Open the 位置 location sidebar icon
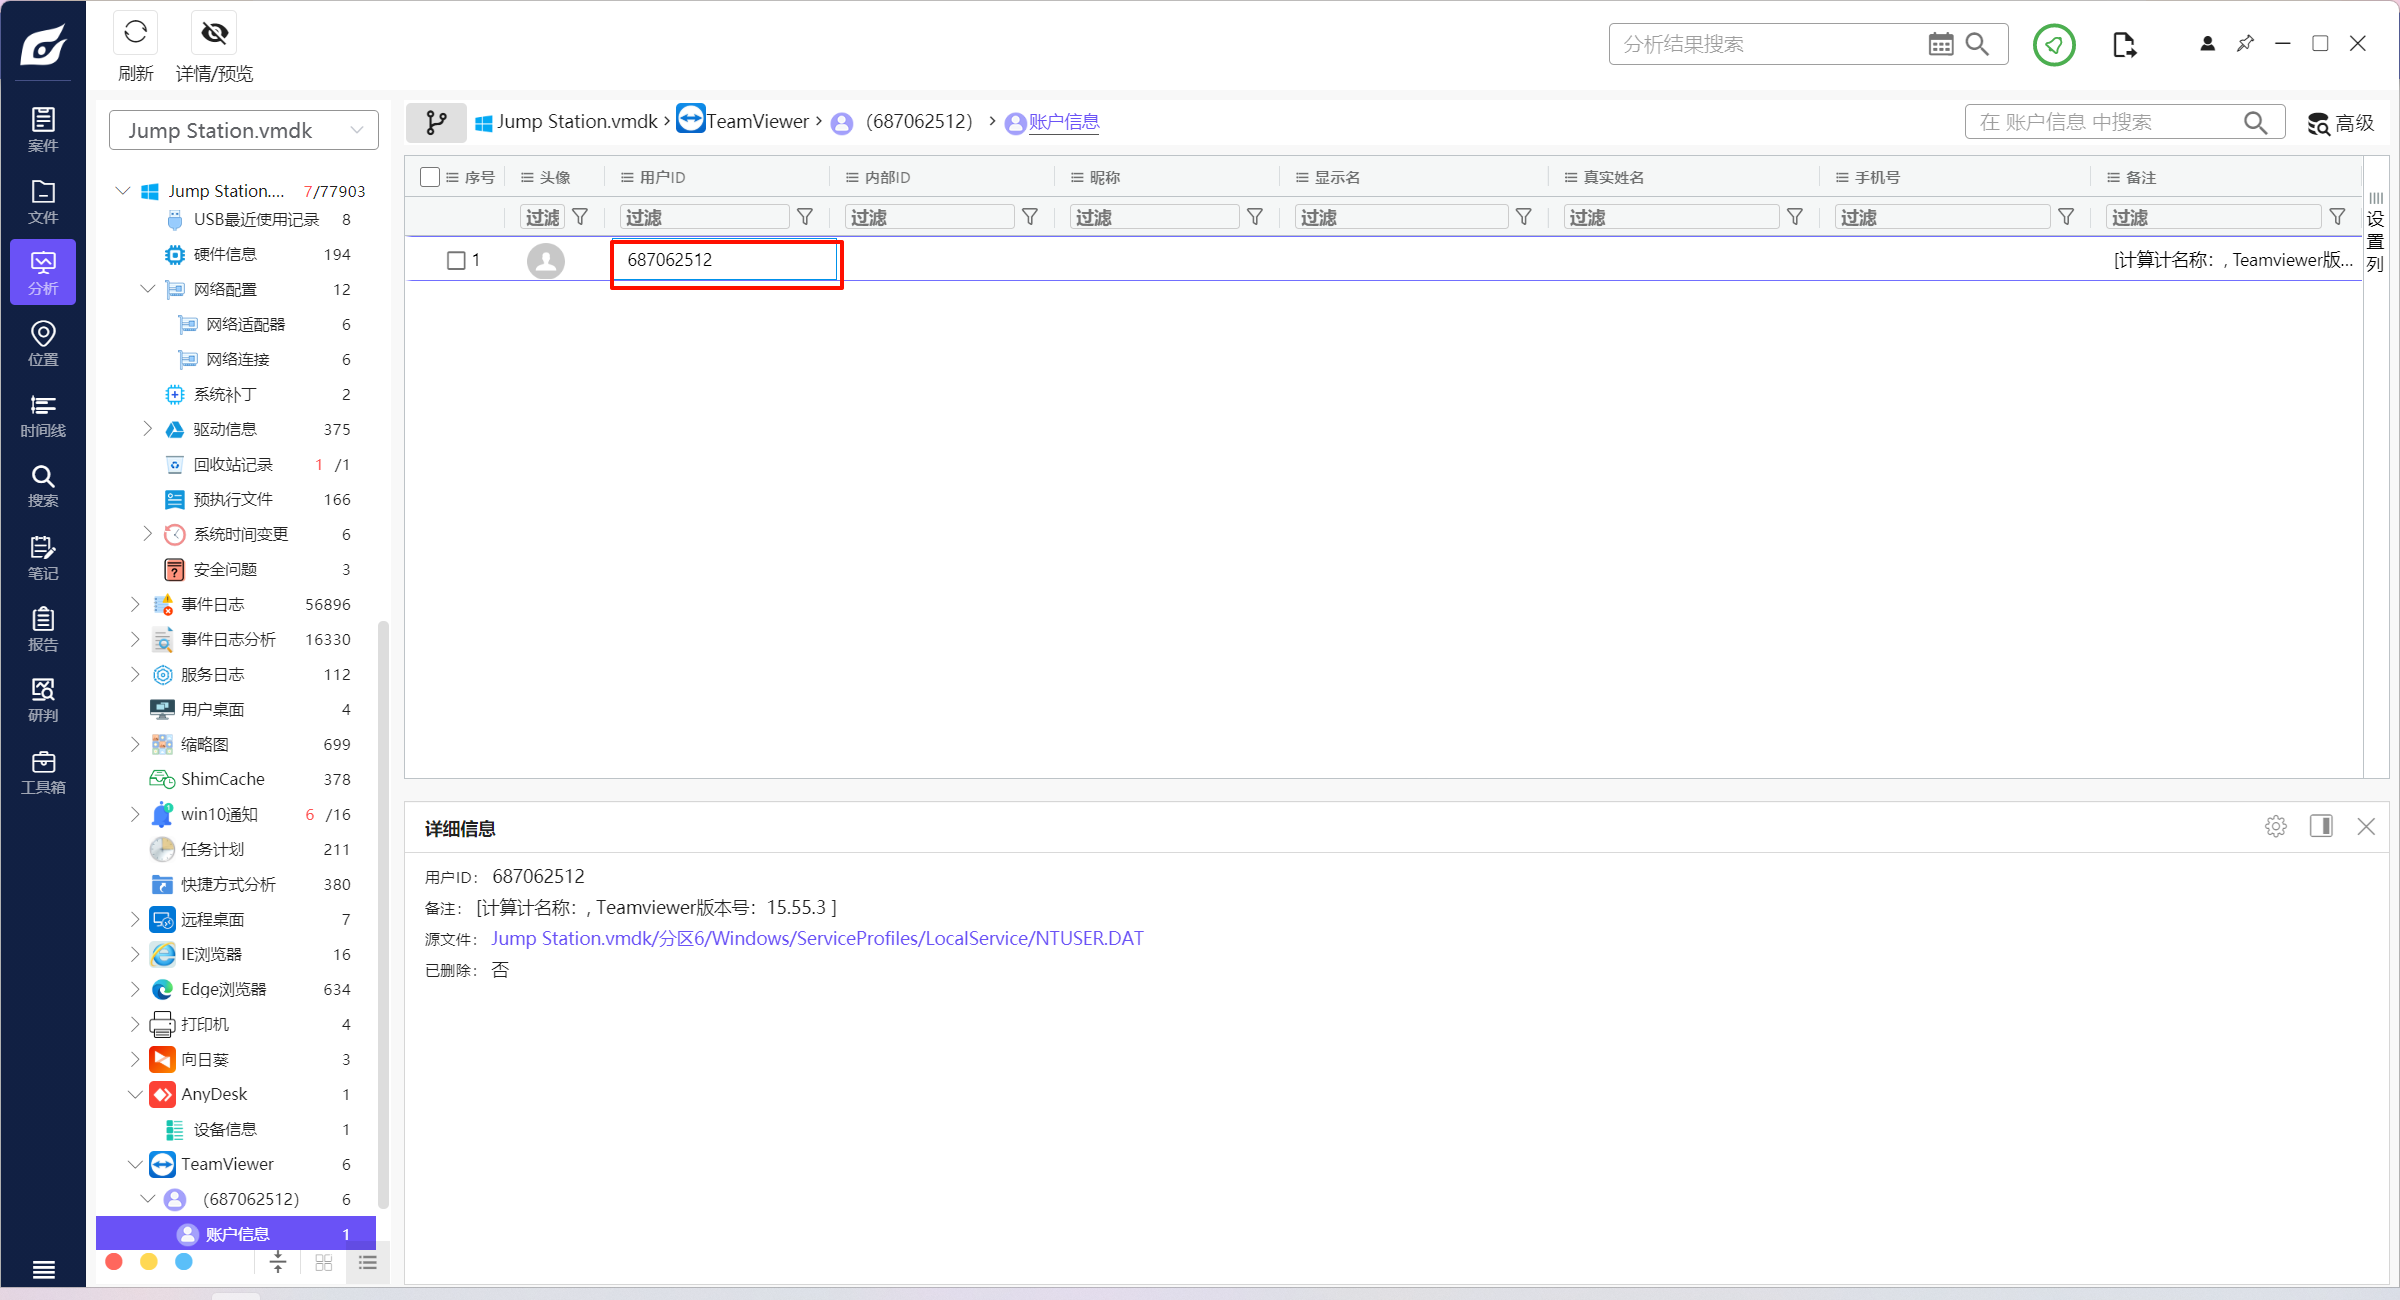 43,343
